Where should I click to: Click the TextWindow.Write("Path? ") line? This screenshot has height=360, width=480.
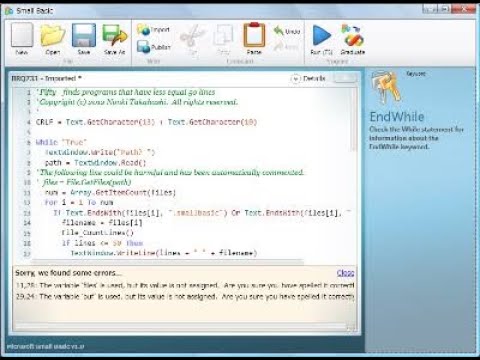coord(100,152)
